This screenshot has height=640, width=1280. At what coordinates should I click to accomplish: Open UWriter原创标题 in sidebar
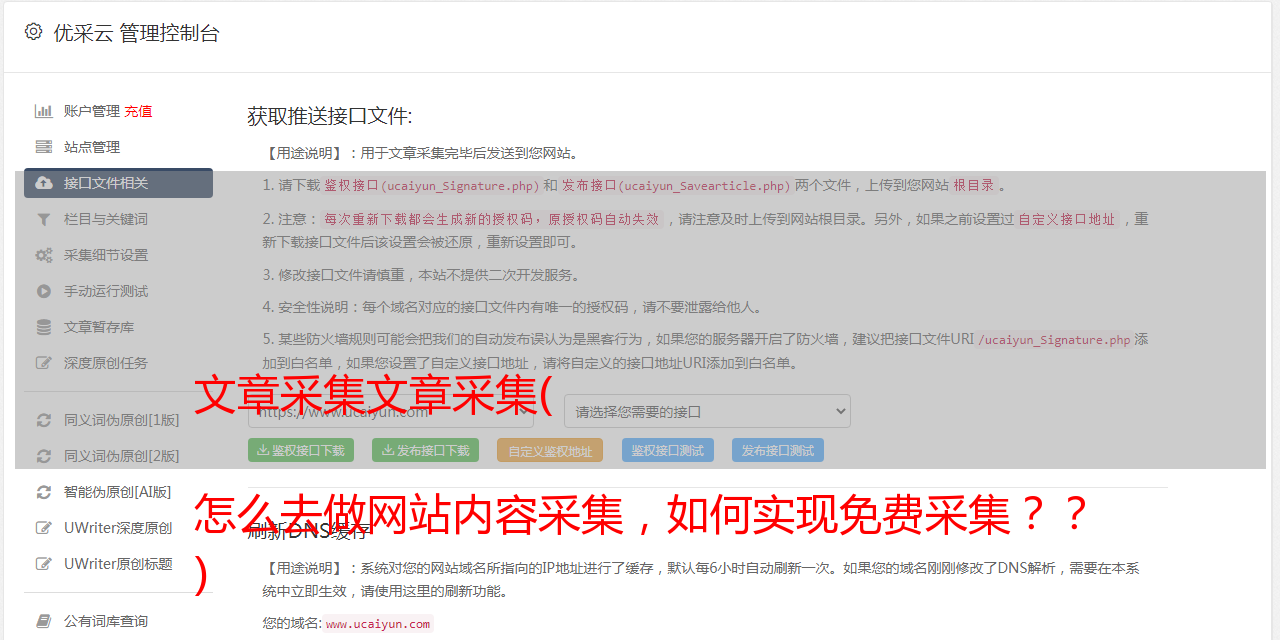(118, 564)
